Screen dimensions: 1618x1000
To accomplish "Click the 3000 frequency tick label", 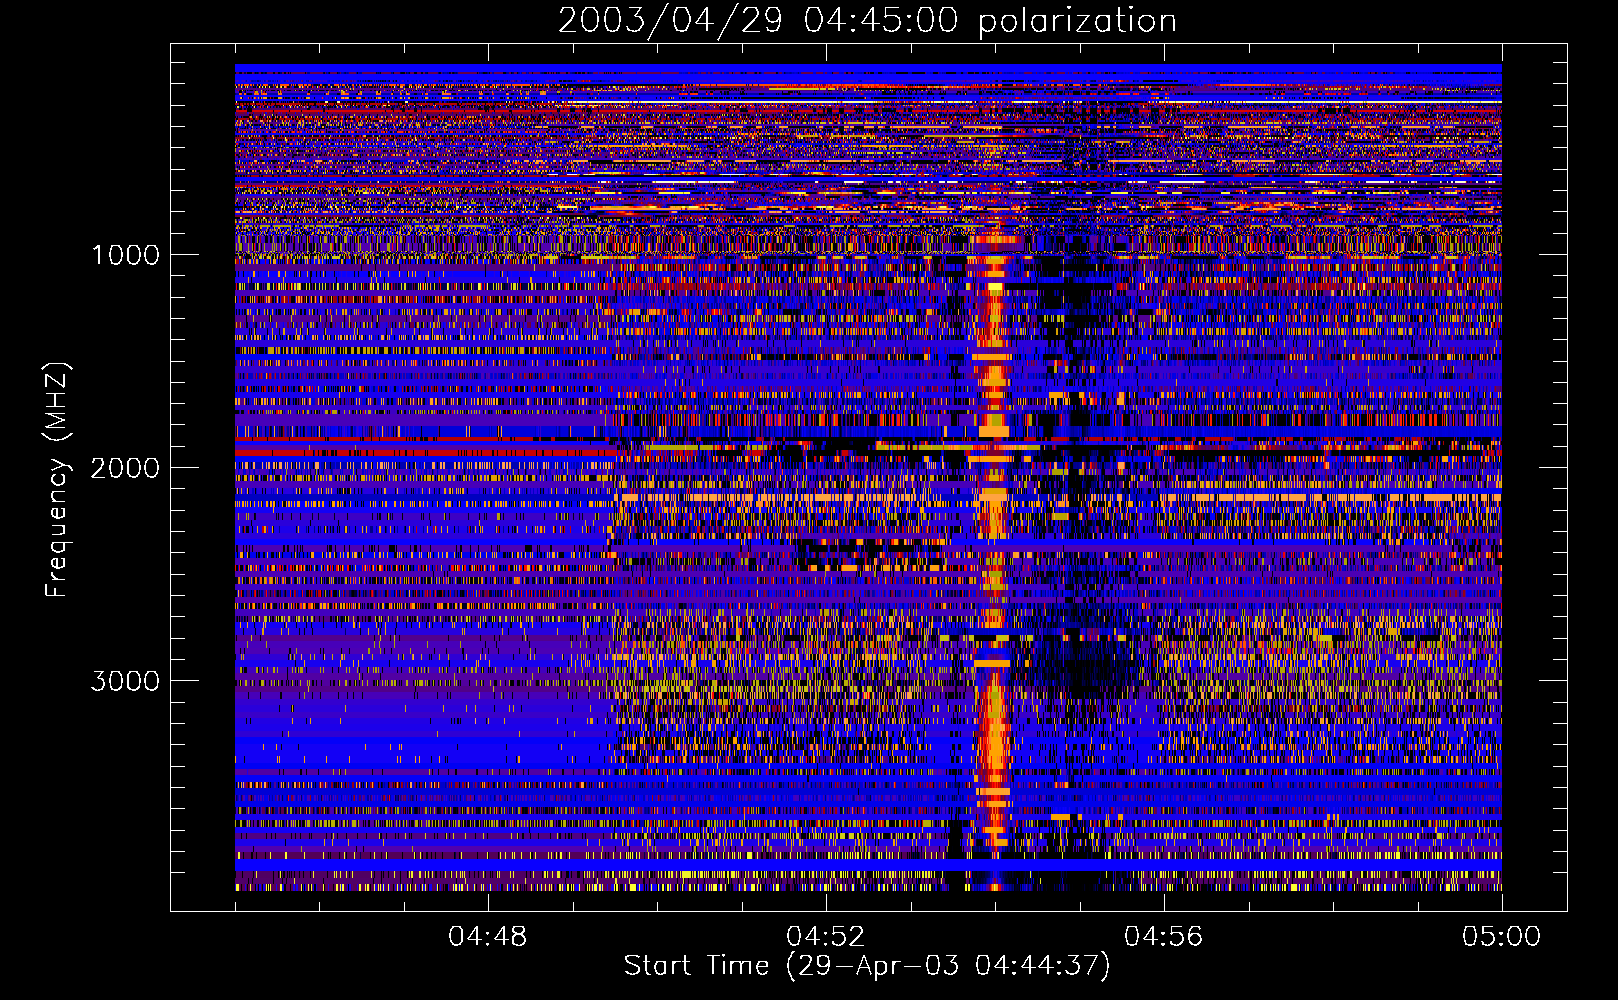I will tap(125, 681).
